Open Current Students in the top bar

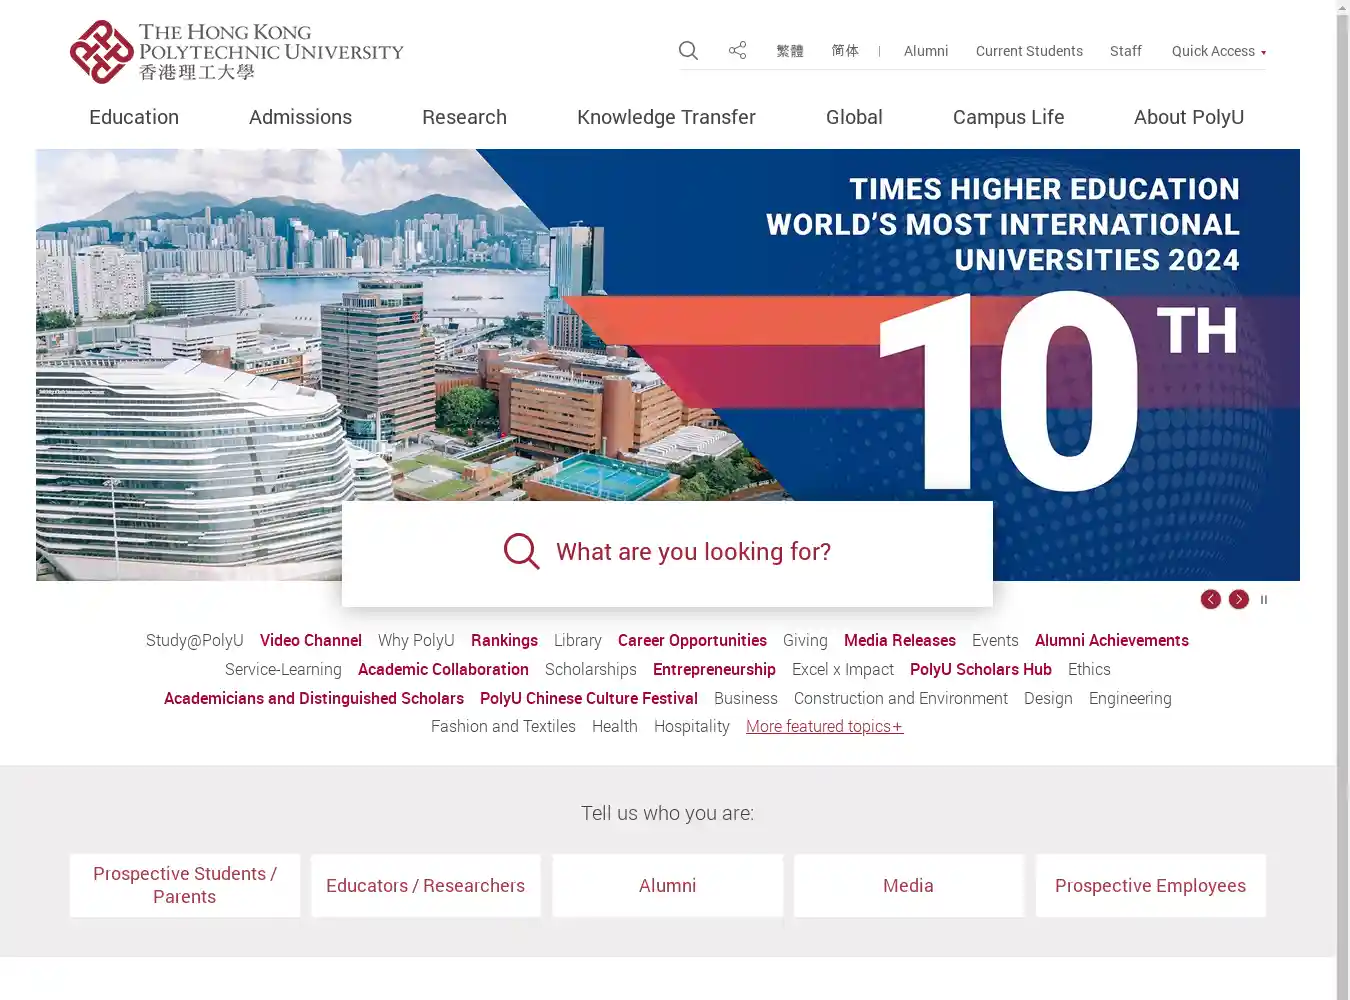(x=1029, y=51)
